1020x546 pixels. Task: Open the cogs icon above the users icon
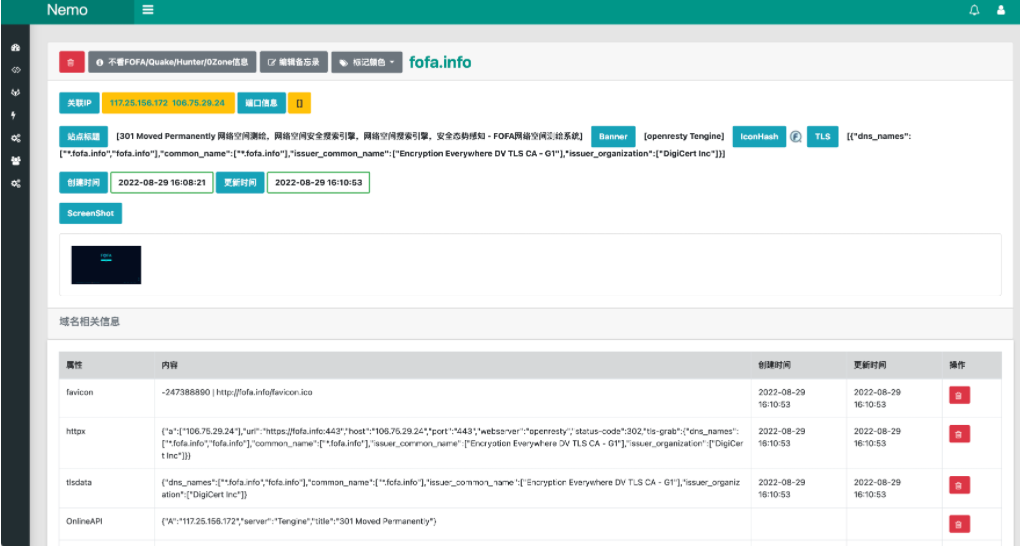click(16, 138)
